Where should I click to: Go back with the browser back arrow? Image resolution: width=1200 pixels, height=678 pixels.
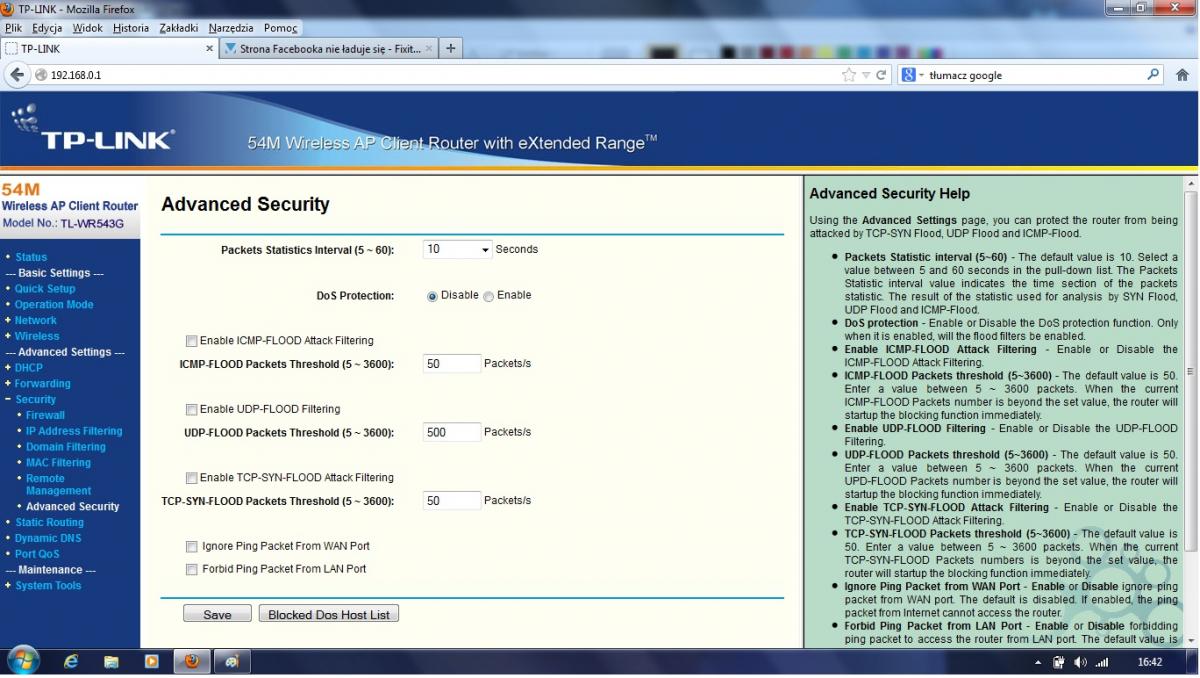click(x=17, y=75)
